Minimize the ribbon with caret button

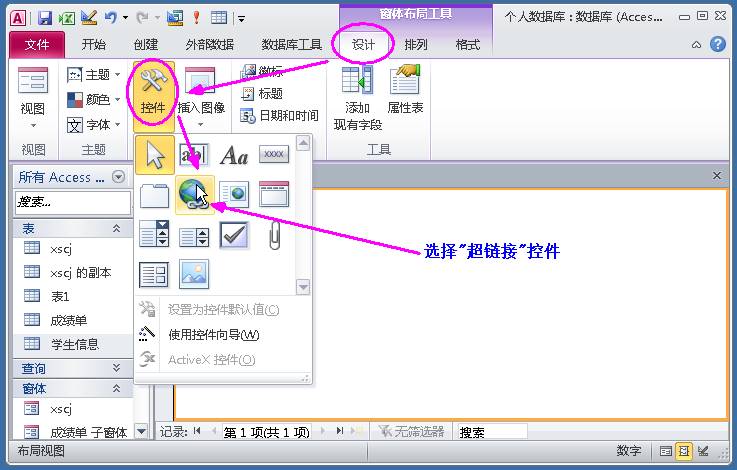[x=696, y=45]
